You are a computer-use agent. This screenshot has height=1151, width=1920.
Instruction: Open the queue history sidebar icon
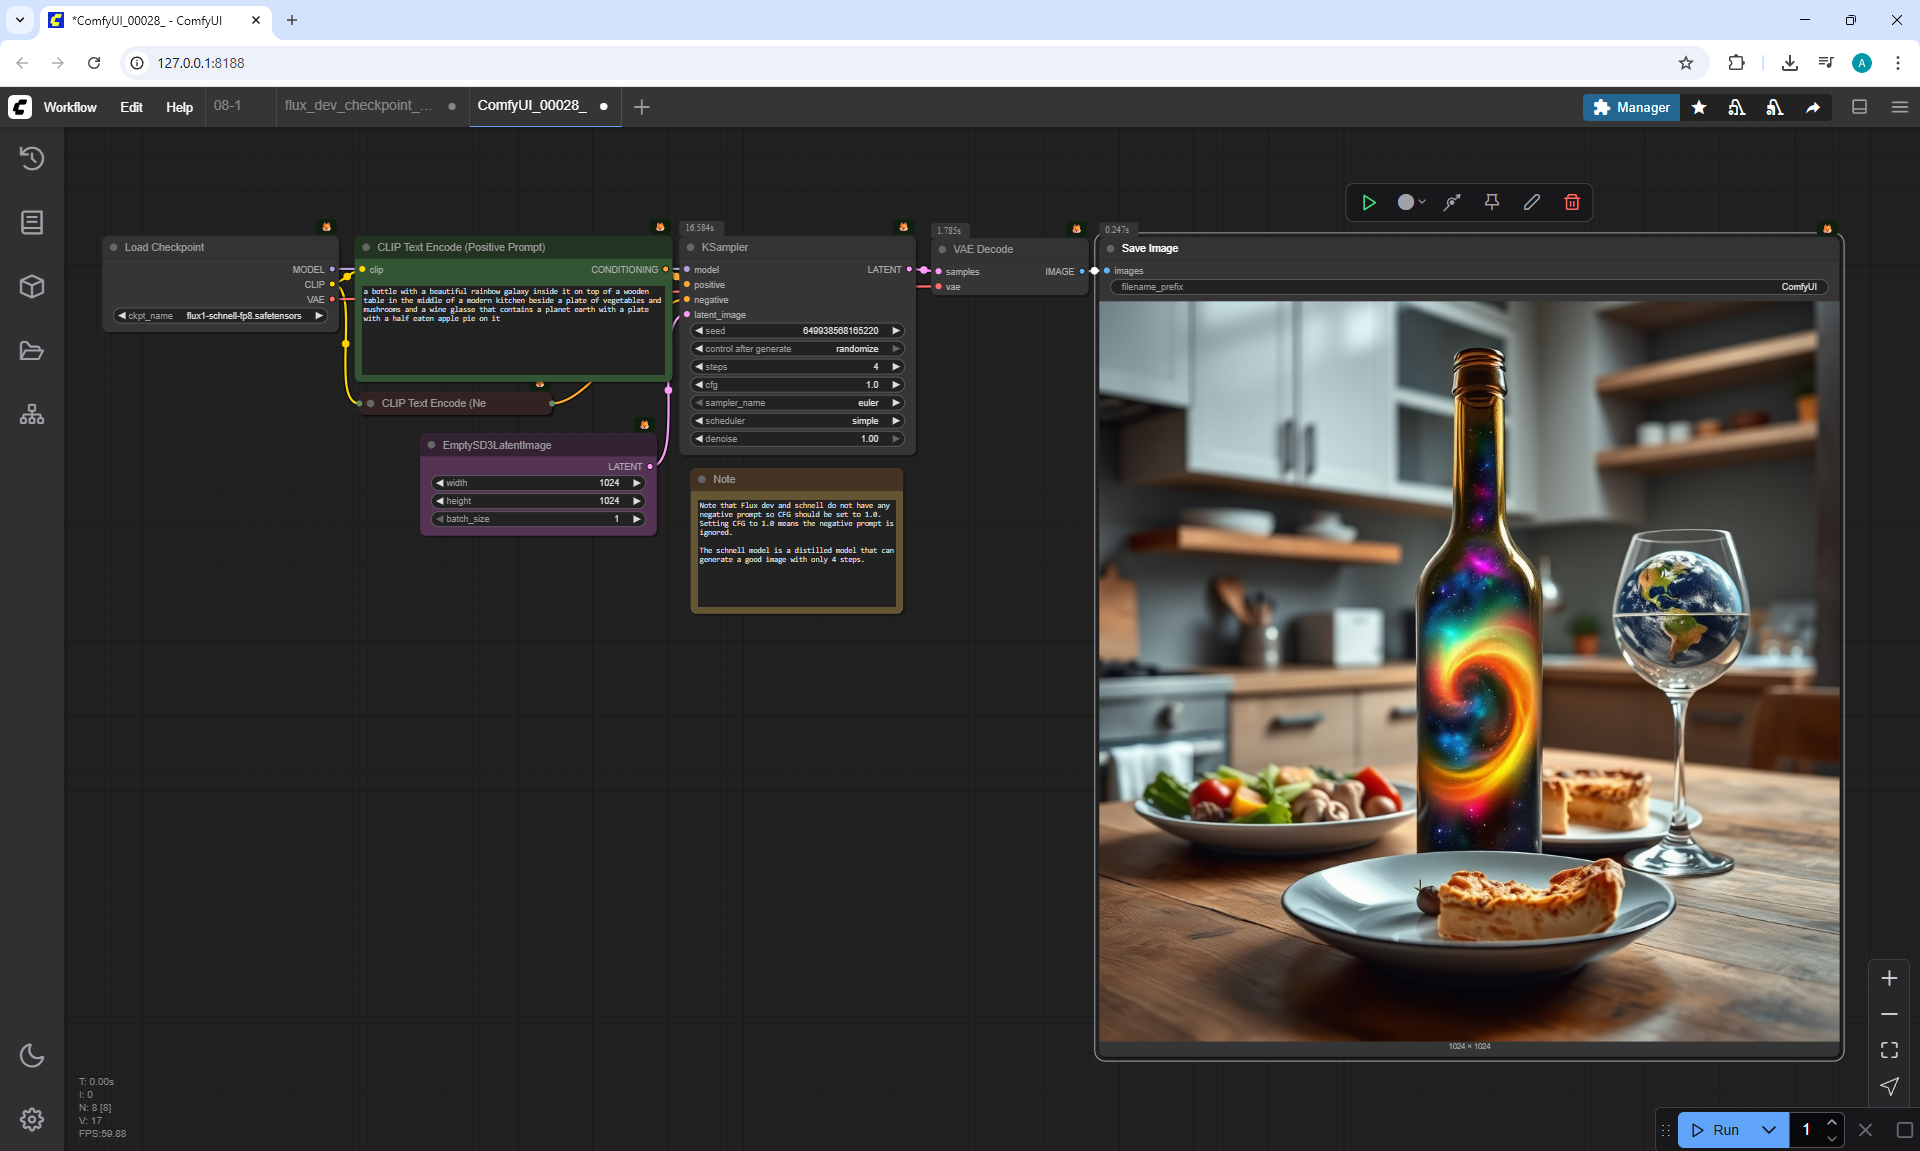pyautogui.click(x=32, y=158)
